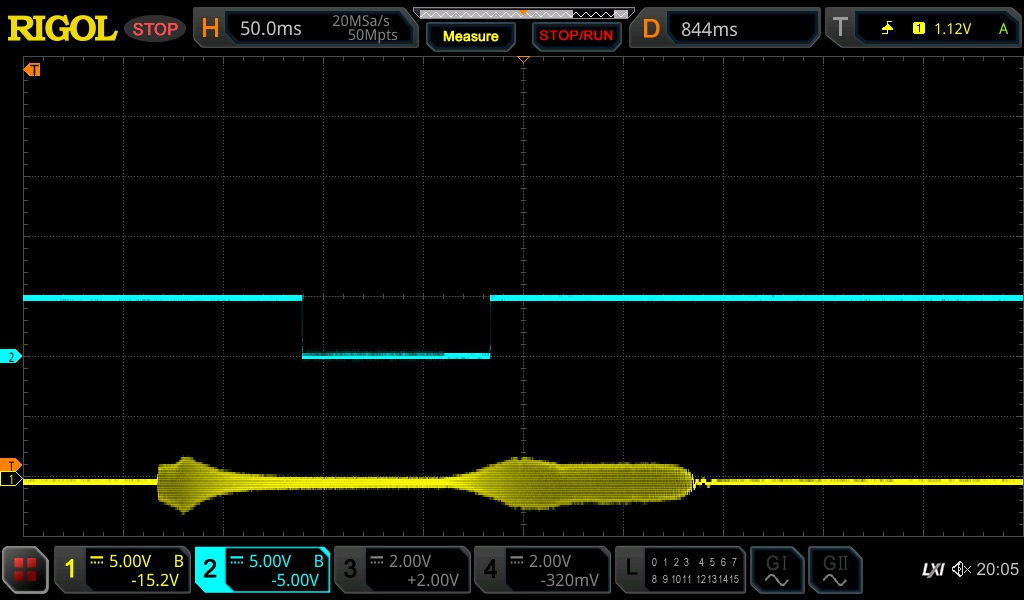
Task: Select channel 1 offset -15.2V
Action: [x=155, y=580]
